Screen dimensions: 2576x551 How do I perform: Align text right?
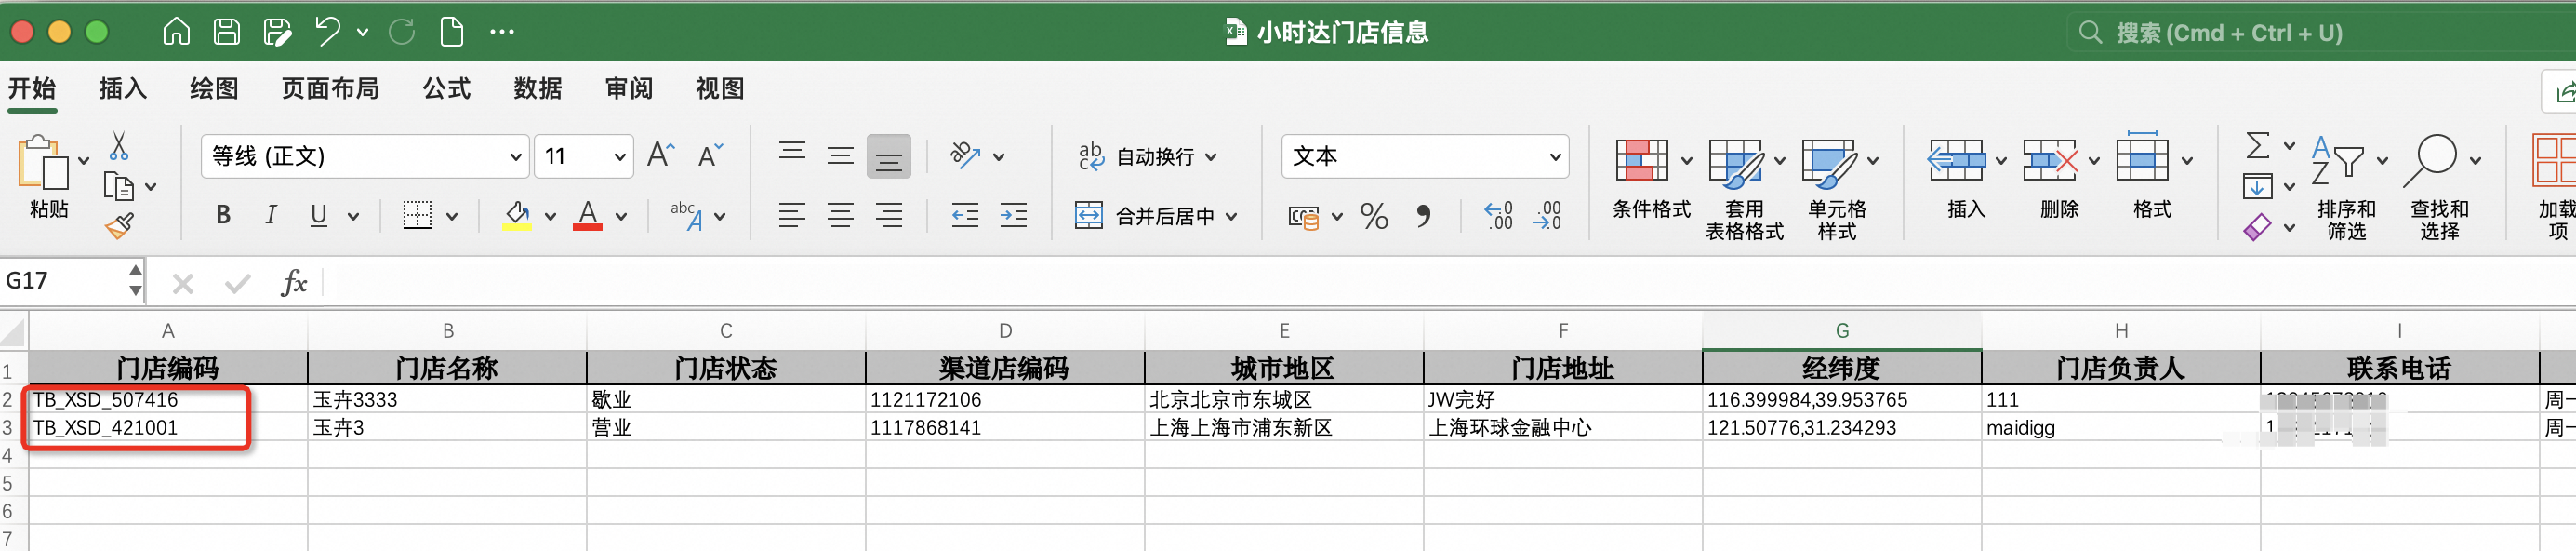889,215
